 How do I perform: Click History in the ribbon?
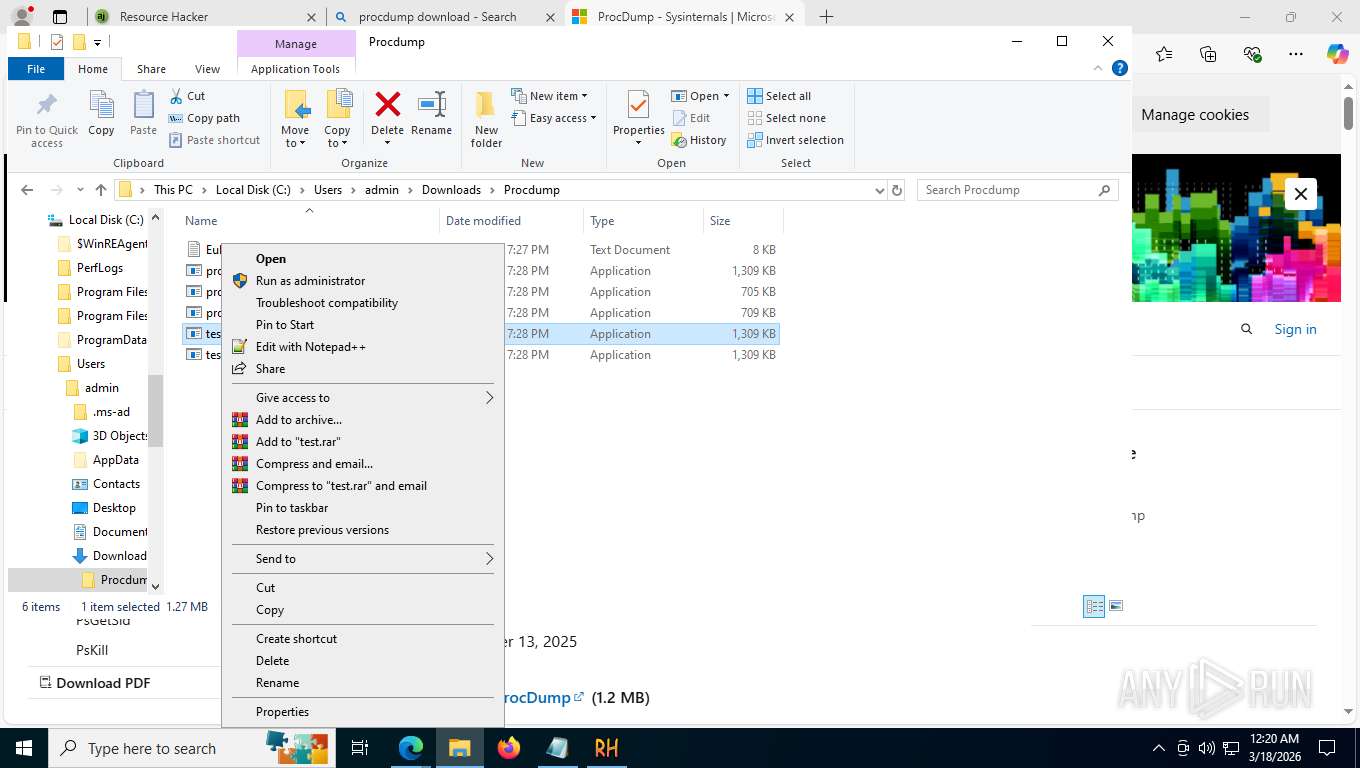[699, 140]
